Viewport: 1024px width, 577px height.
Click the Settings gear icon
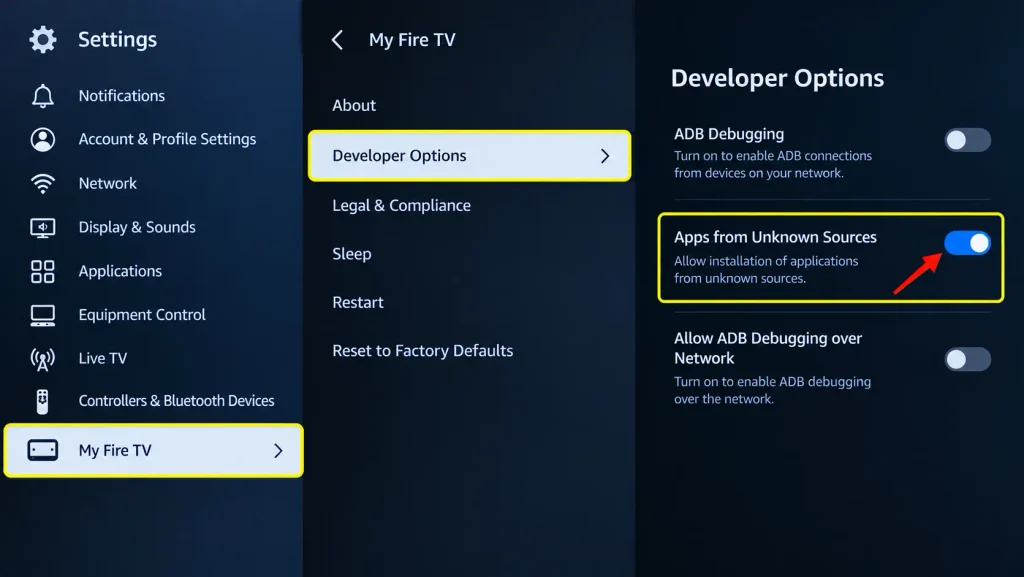[43, 40]
